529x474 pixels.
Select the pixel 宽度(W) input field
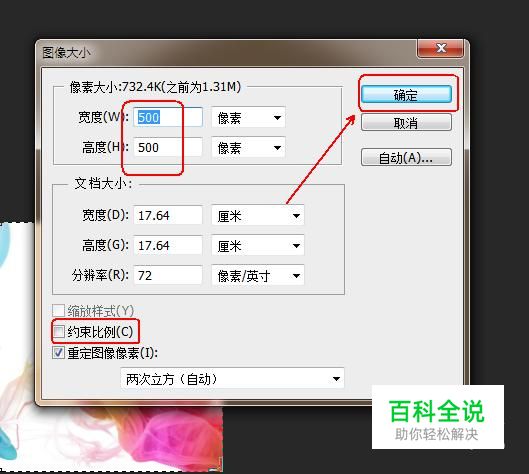point(168,117)
